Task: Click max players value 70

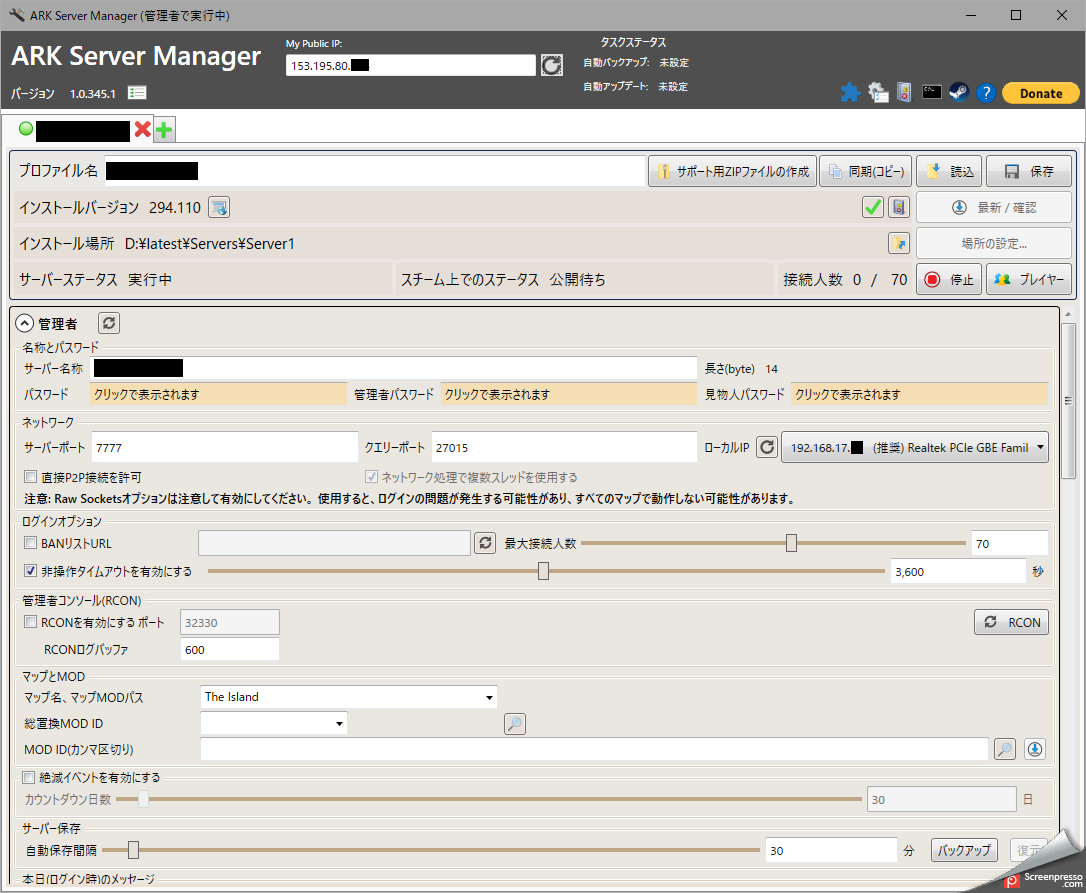Action: [x=1010, y=543]
